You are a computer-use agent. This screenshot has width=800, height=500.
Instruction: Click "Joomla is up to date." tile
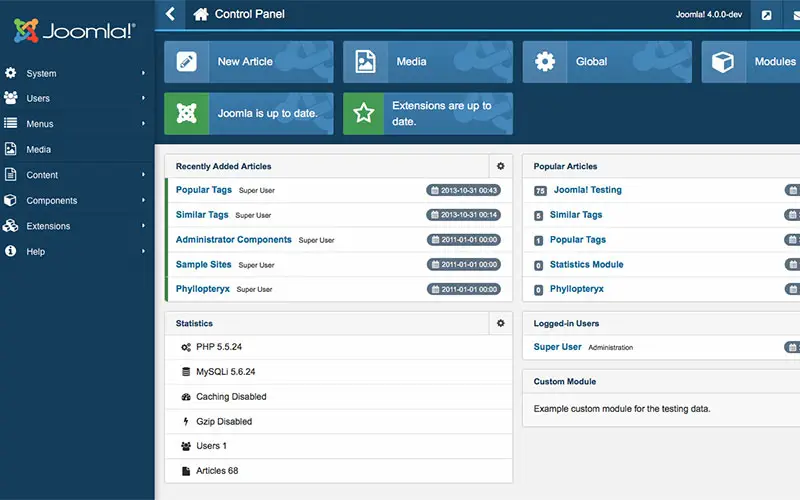[x=248, y=113]
